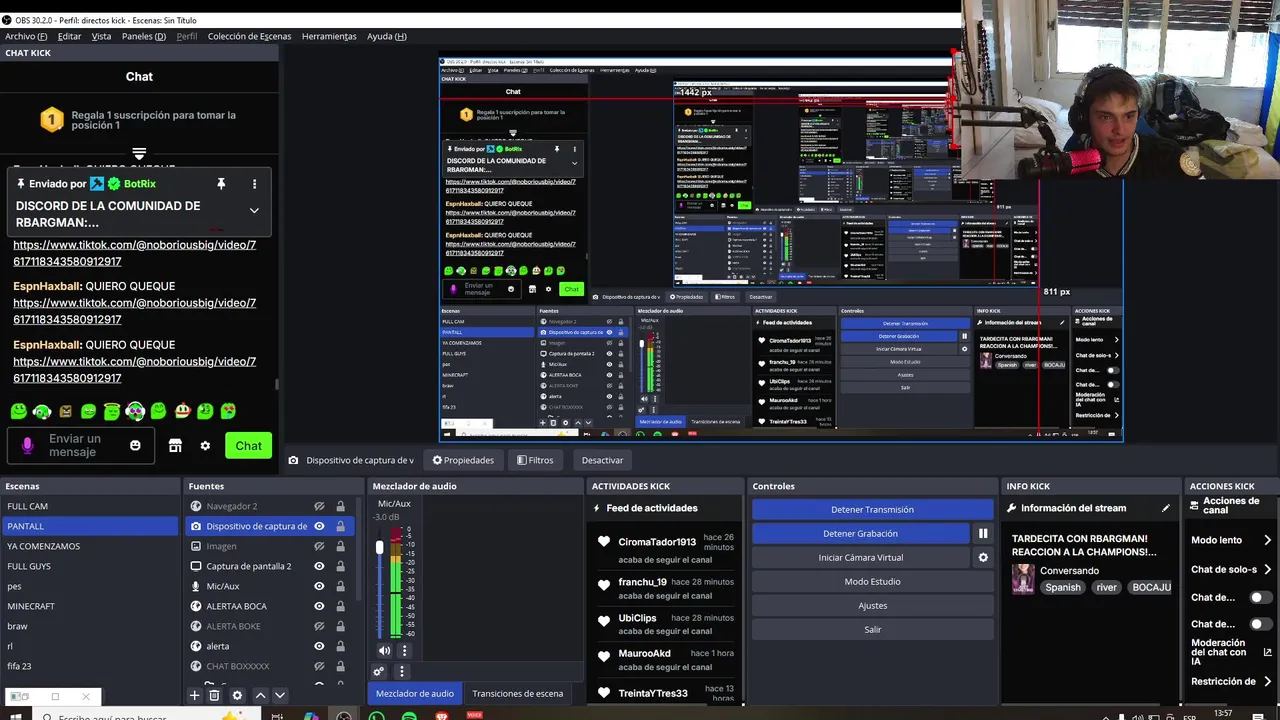Edit stream information with pencil icon
1280x720 pixels.
pyautogui.click(x=1166, y=508)
